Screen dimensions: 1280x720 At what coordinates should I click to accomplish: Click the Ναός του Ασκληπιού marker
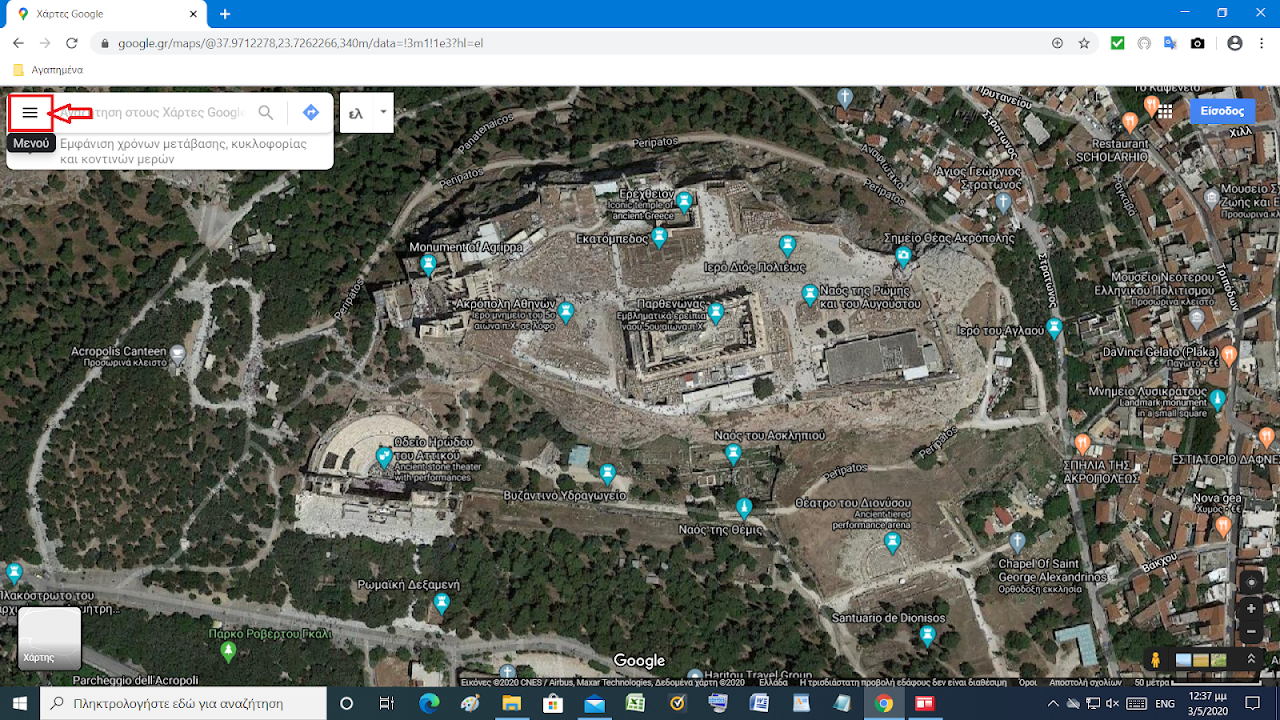coord(733,454)
